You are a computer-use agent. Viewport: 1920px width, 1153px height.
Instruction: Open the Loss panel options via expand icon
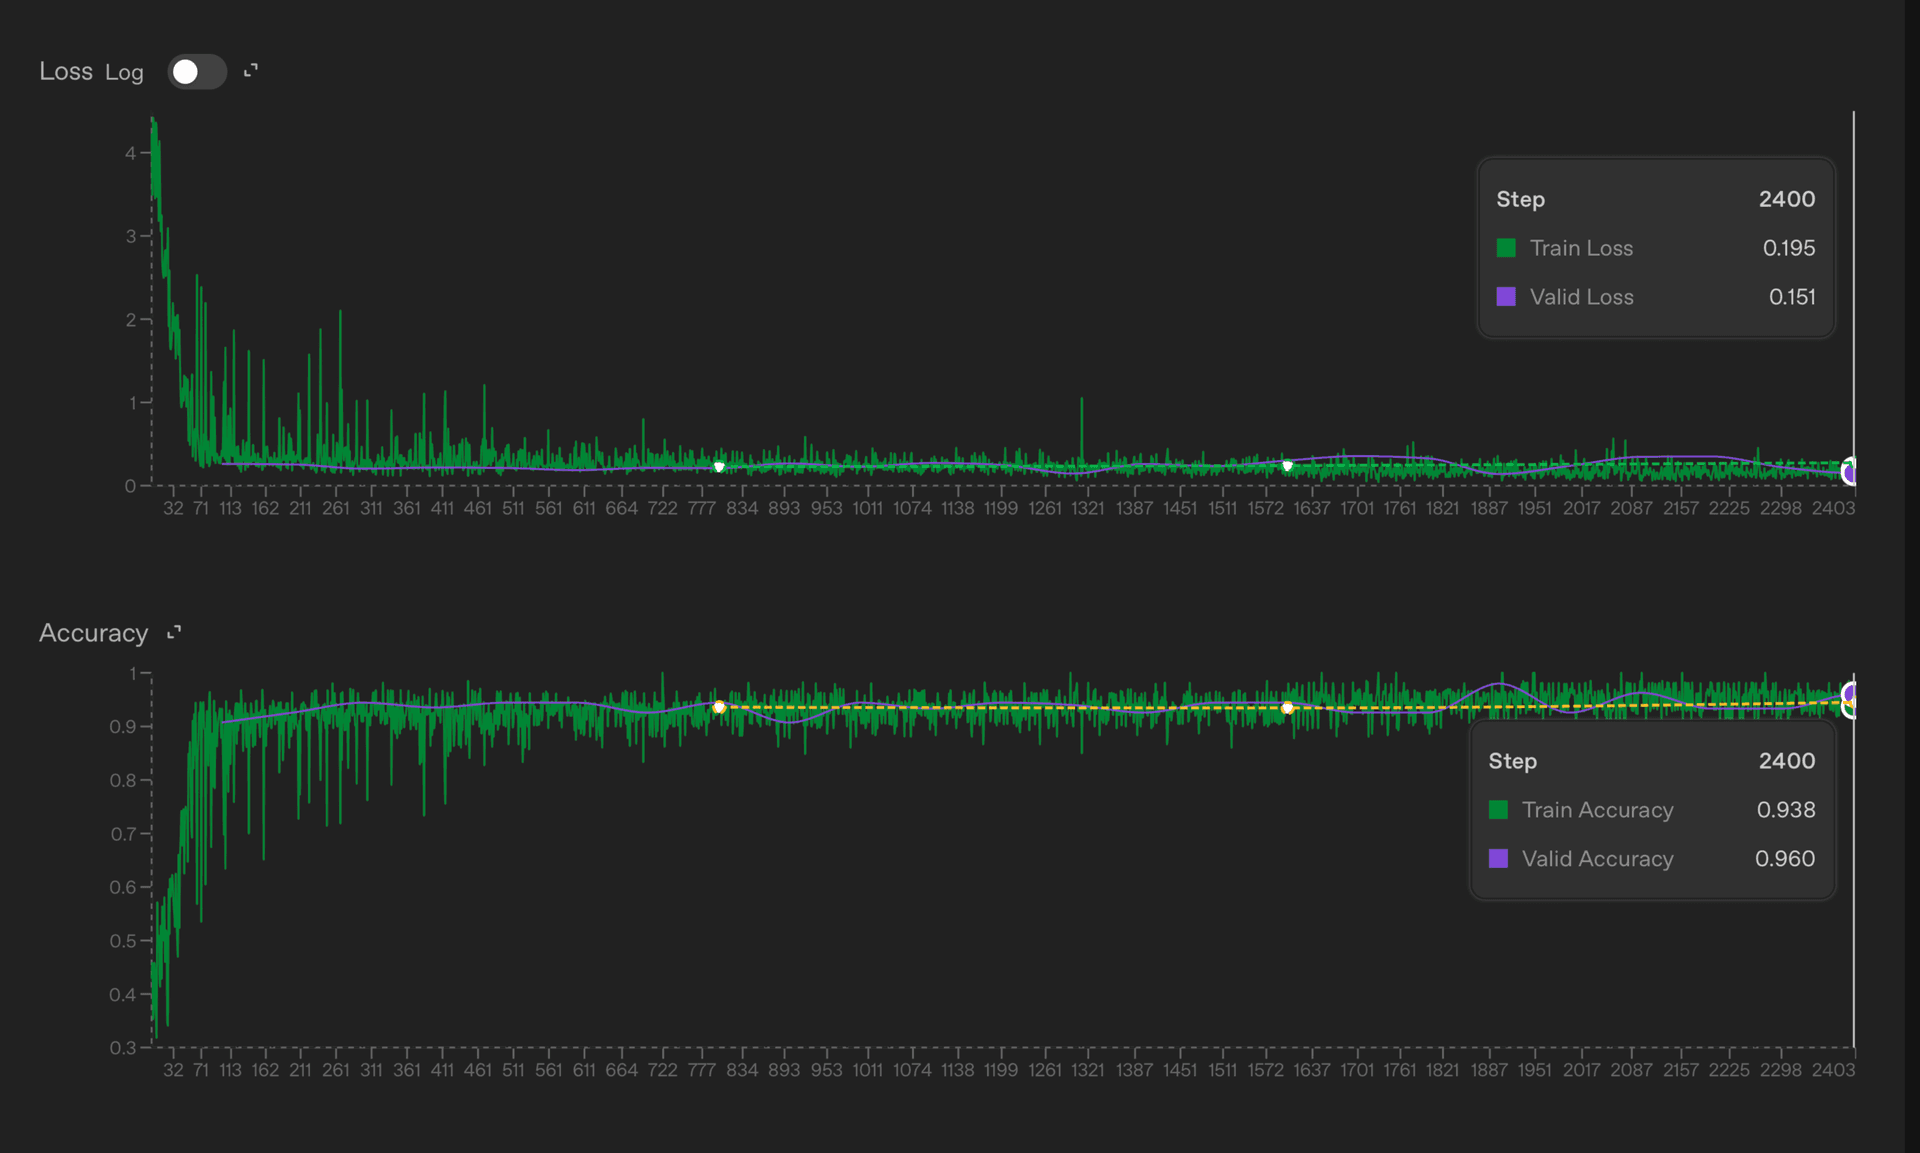[x=251, y=71]
